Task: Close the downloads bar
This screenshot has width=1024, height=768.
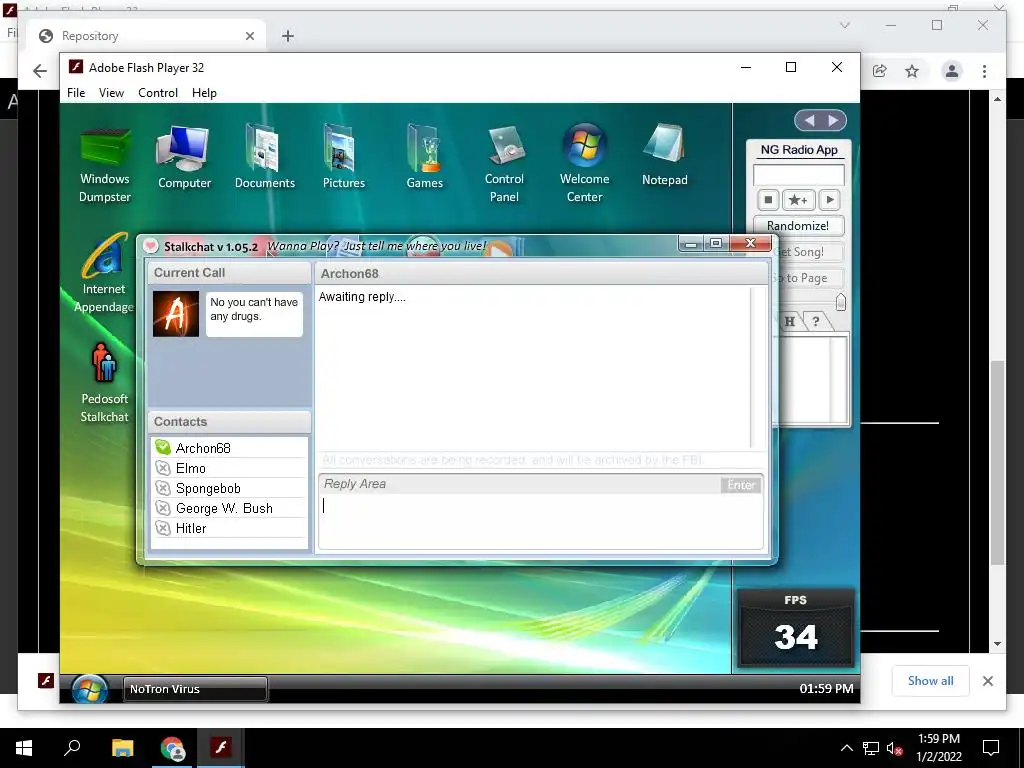Action: (x=987, y=681)
